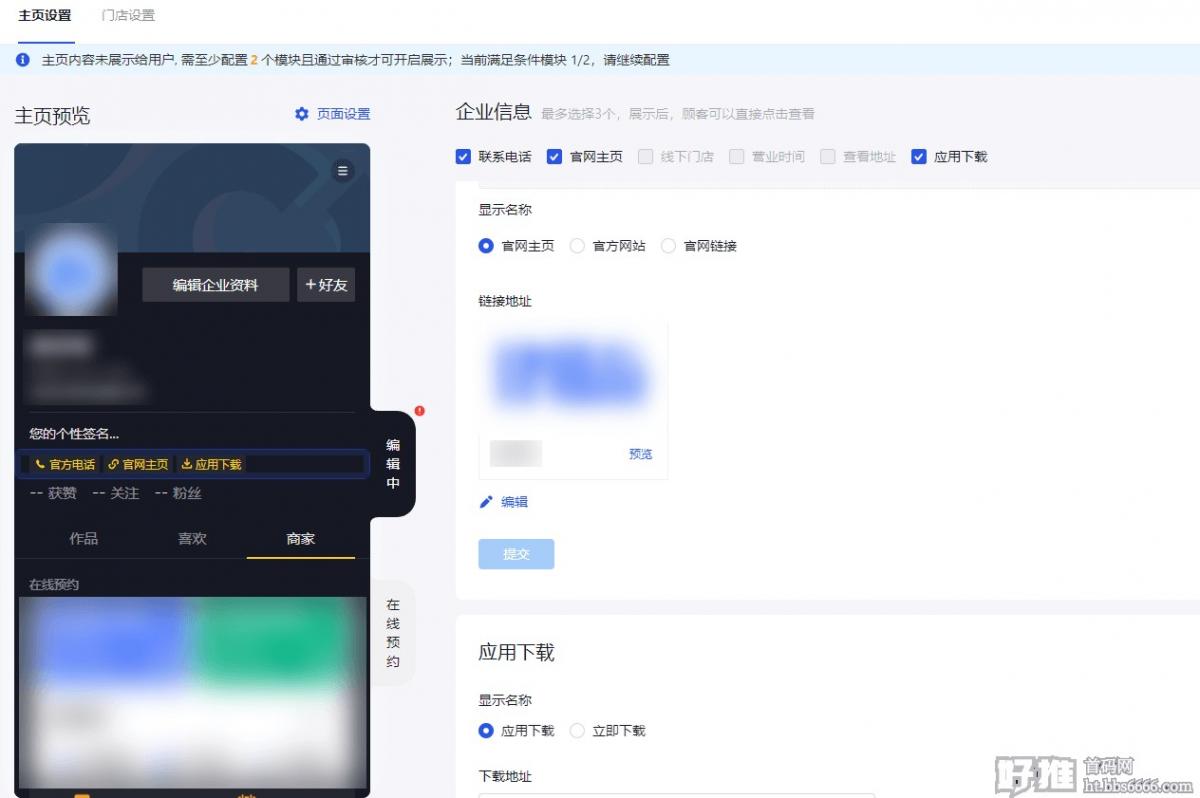This screenshot has width=1200, height=798.
Task: Click the official phone tag in preview
Action: [x=65, y=464]
